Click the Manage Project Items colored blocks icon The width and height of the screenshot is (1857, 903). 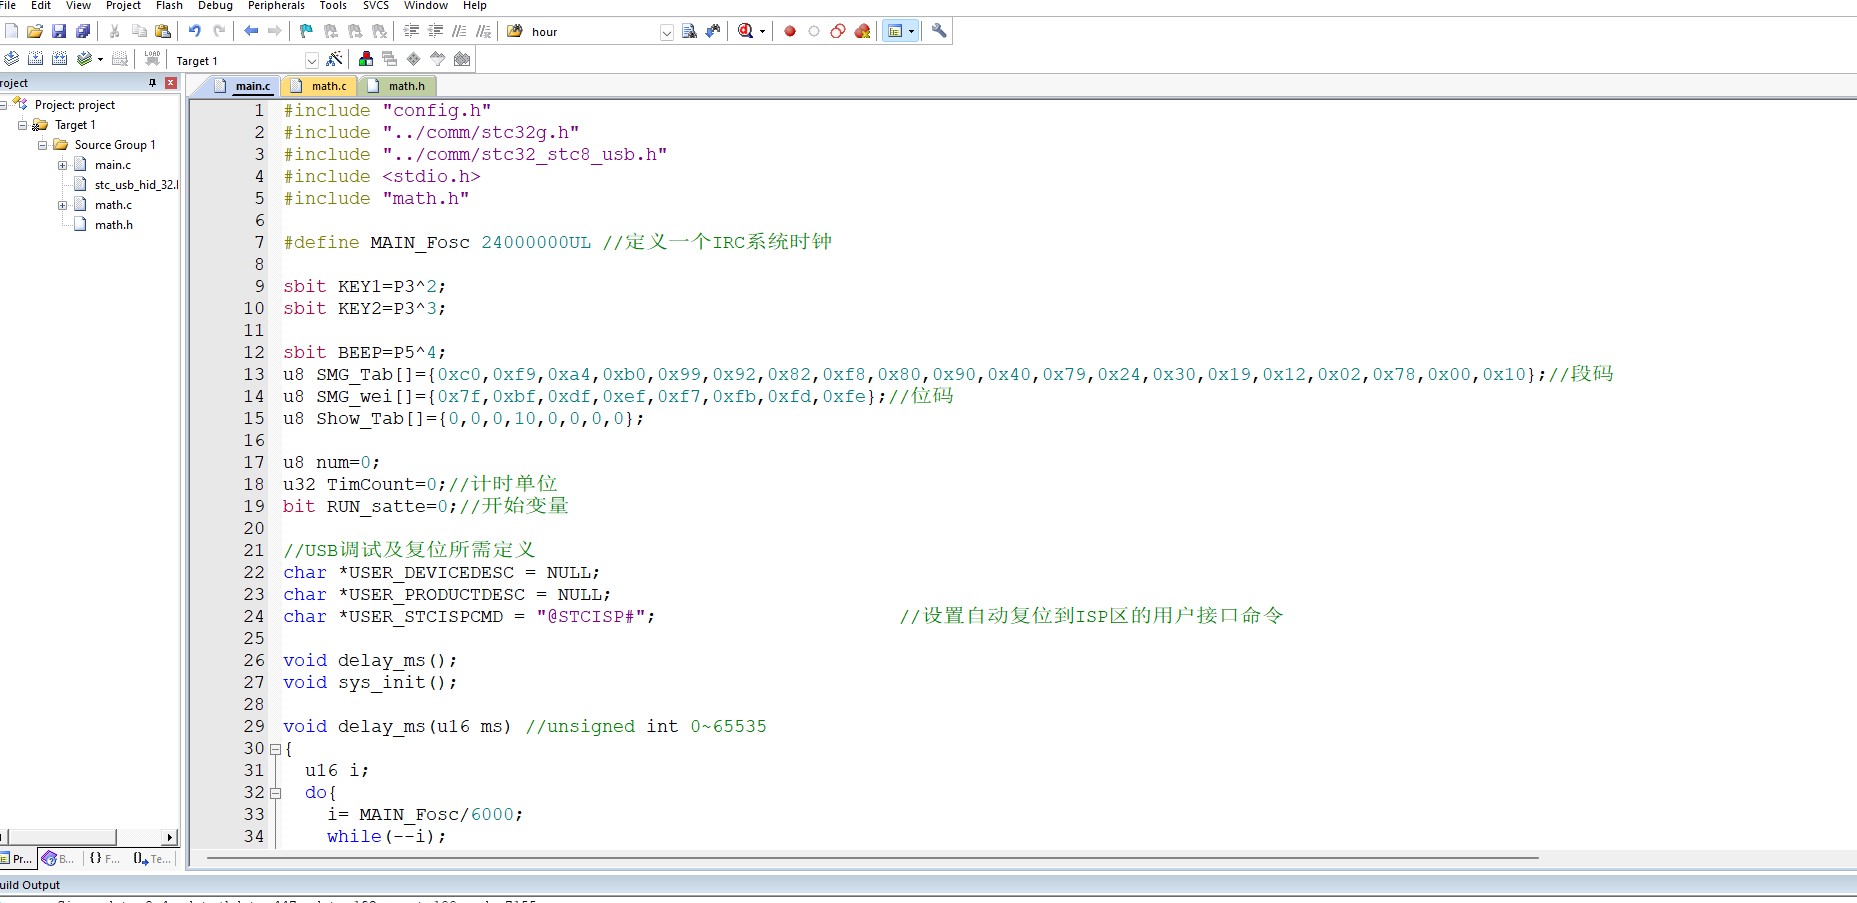(x=366, y=59)
